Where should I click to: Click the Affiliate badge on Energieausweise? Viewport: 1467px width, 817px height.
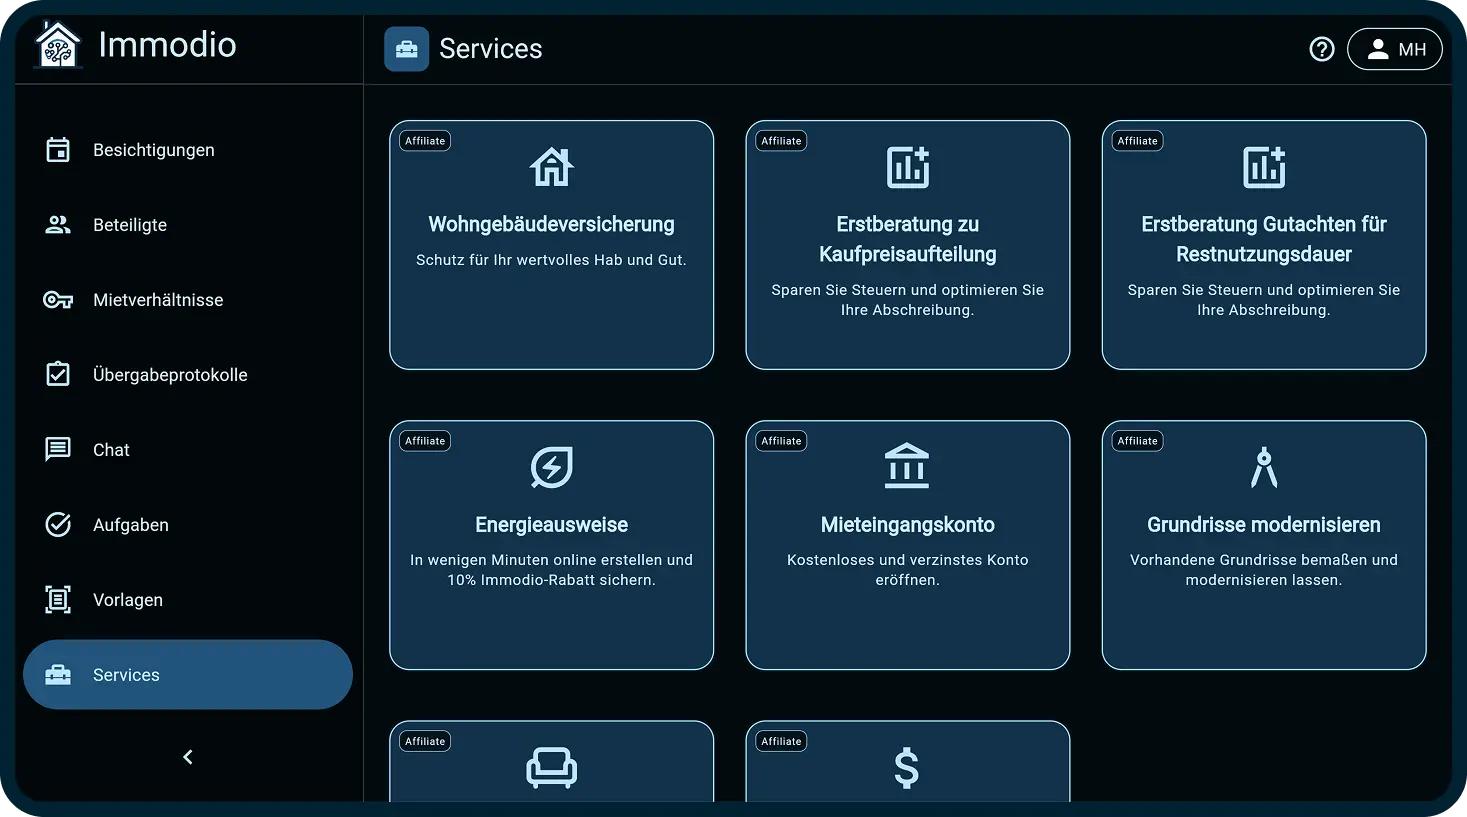pyautogui.click(x=425, y=441)
